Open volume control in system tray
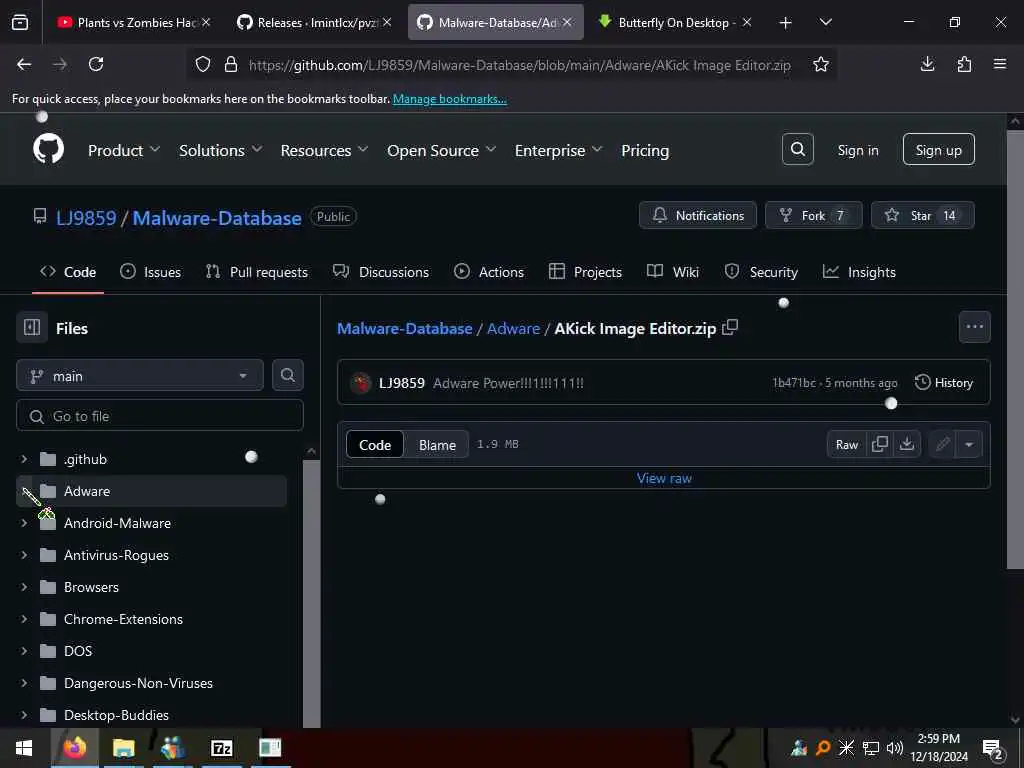The width and height of the screenshot is (1024, 768). [x=895, y=748]
